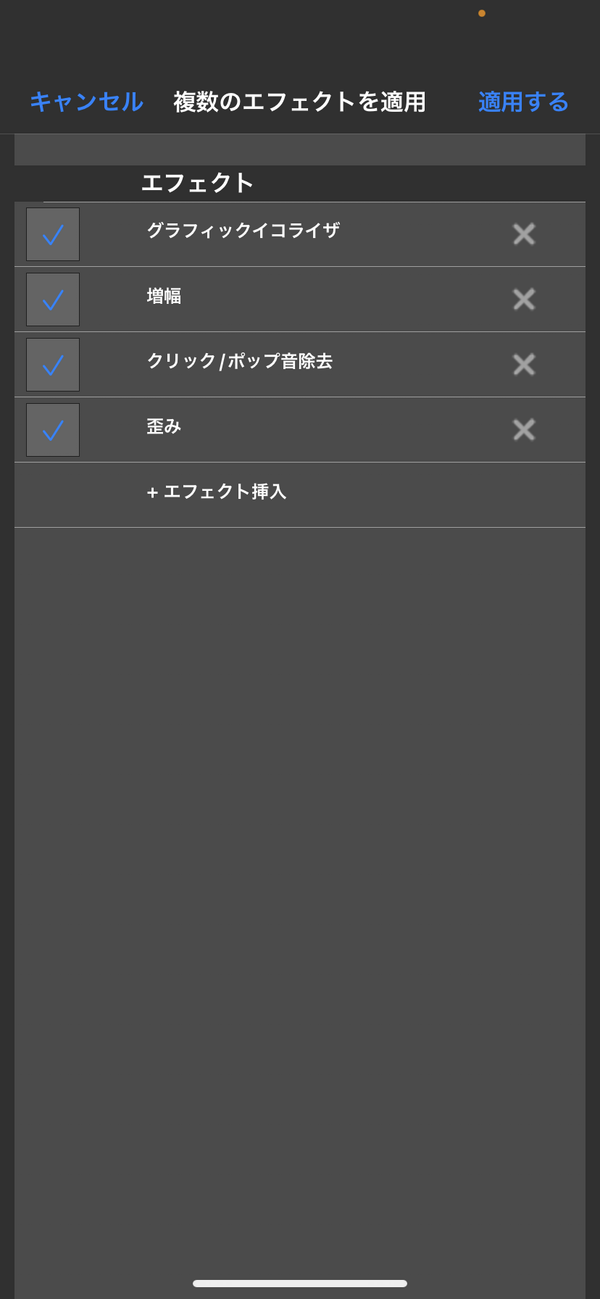This screenshot has height=1299, width=600.
Task: Open the 増幅 effect entry
Action: [x=164, y=295]
